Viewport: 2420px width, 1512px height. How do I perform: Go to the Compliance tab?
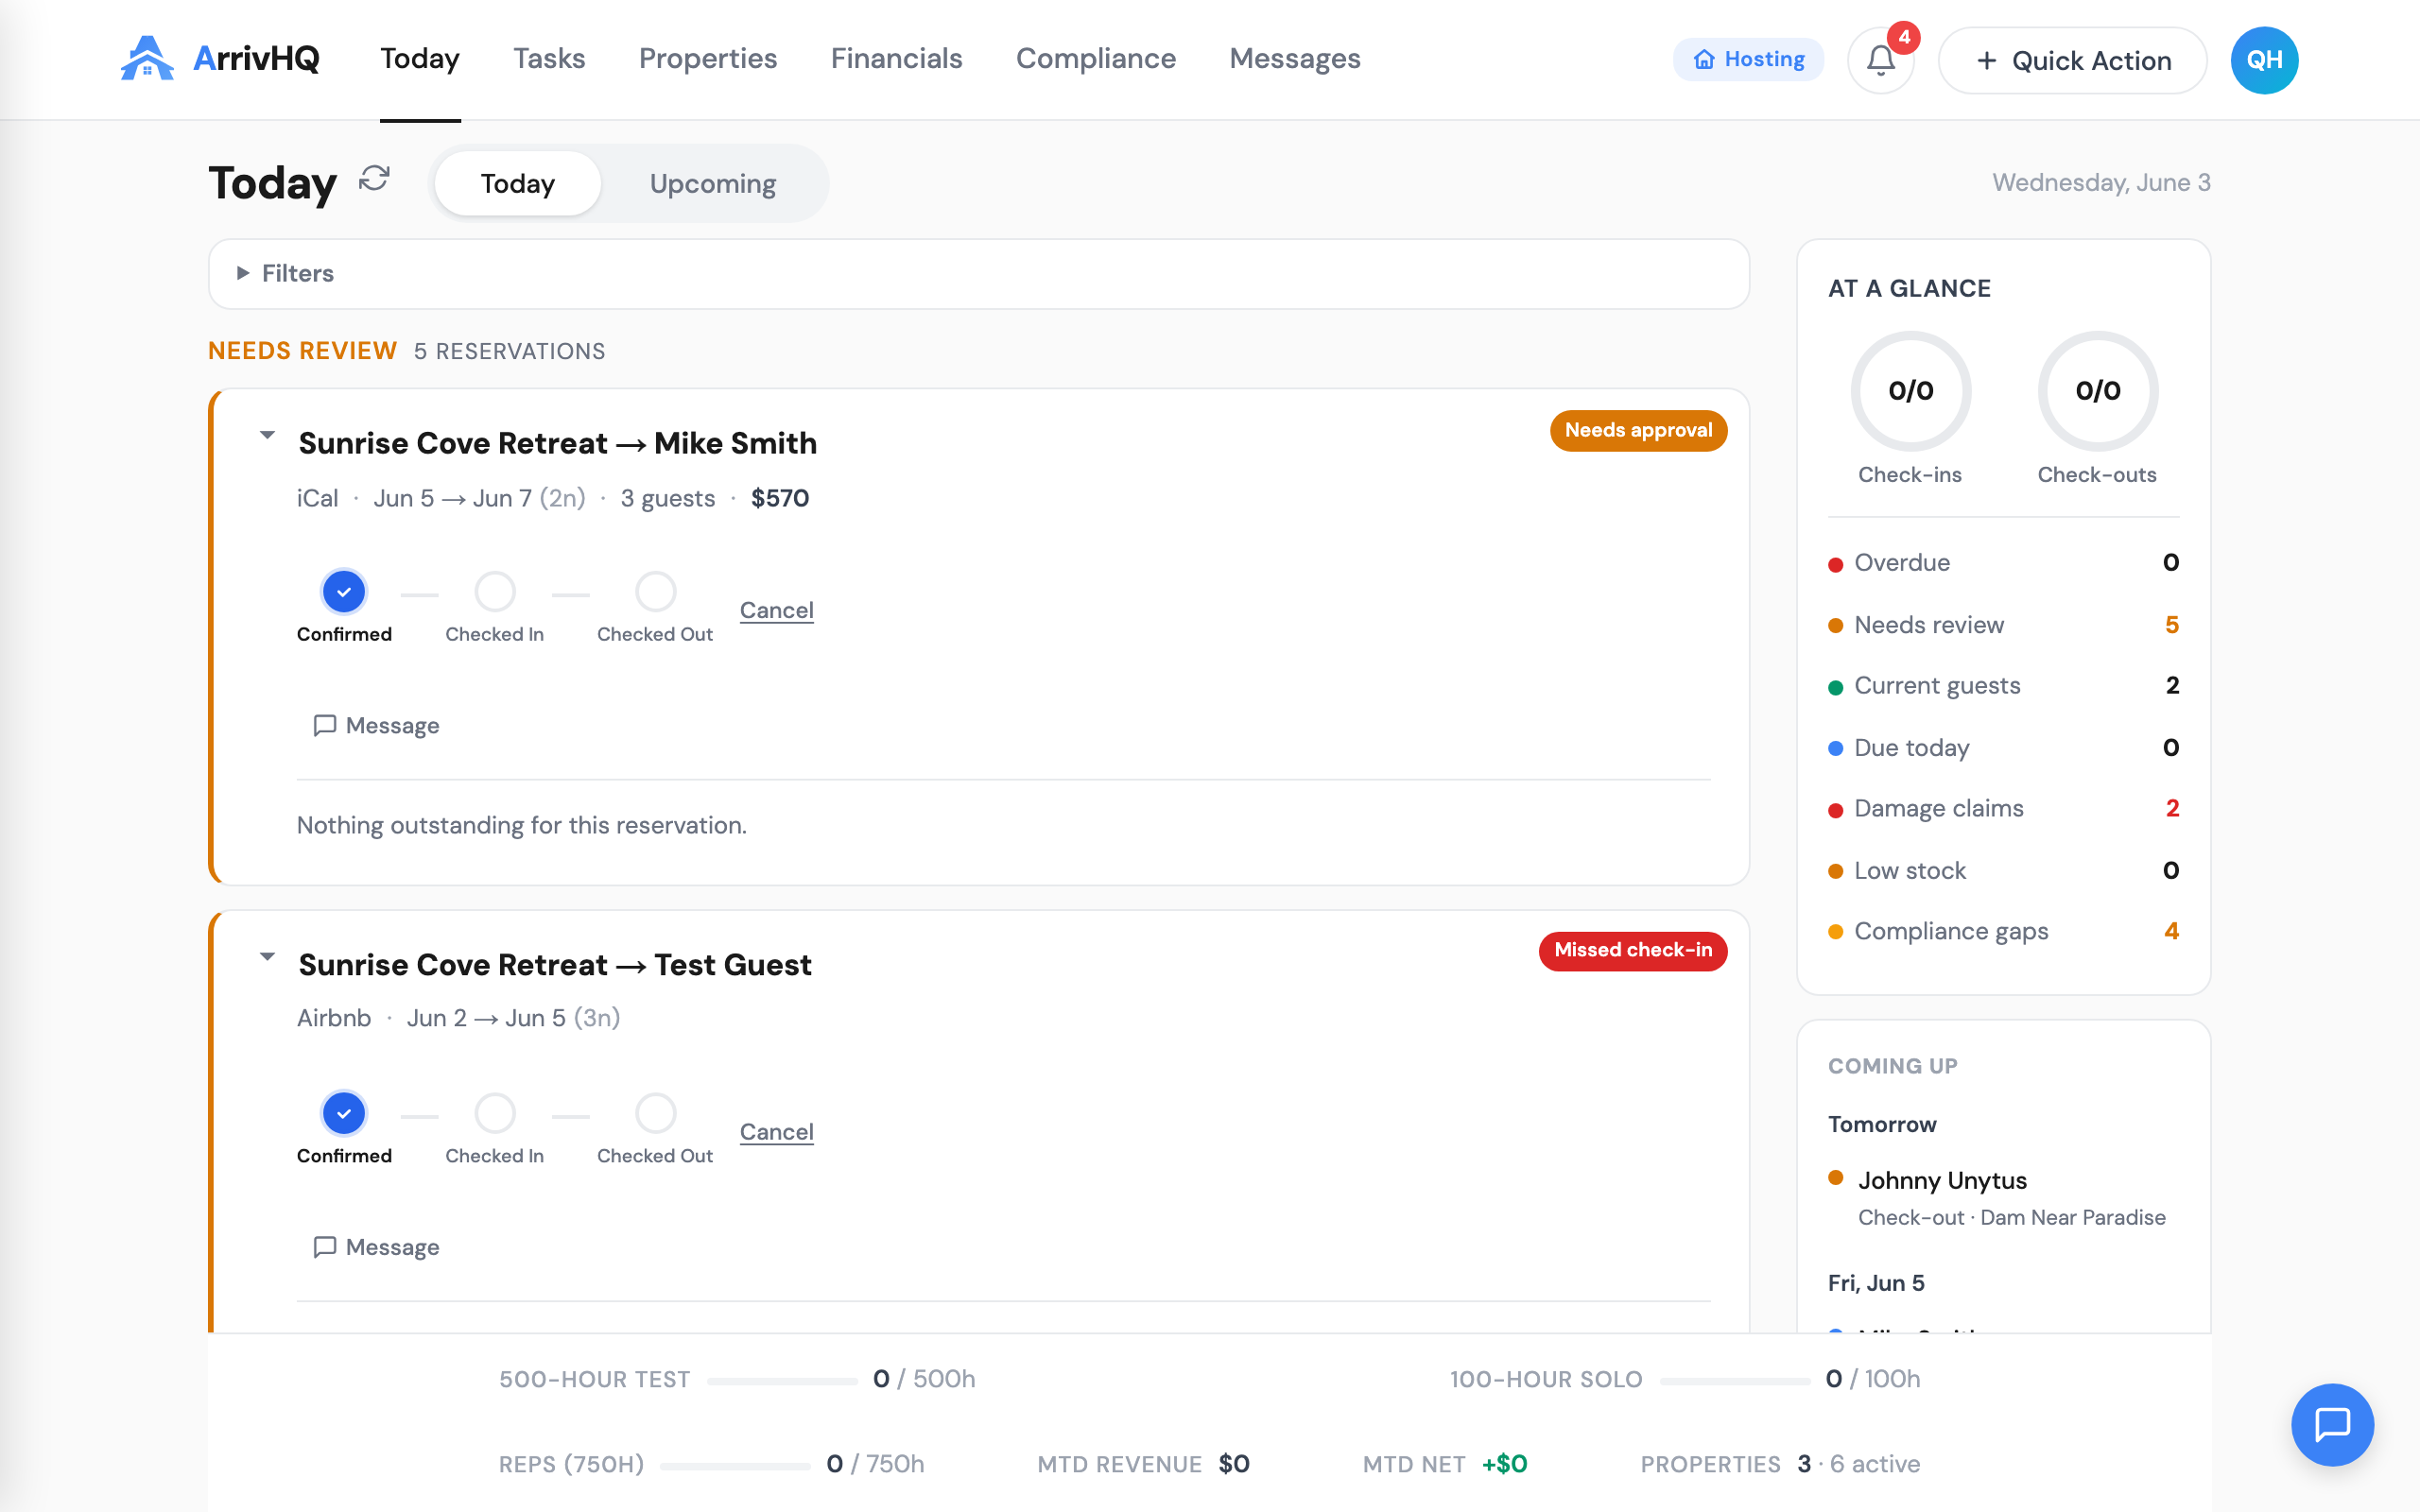point(1096,58)
